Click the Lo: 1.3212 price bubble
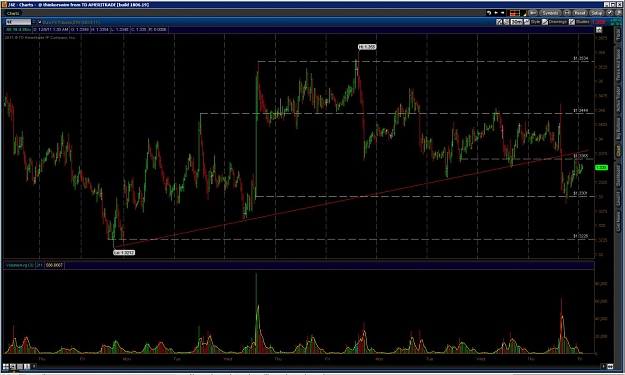This screenshot has height=375, width=625. pos(124,252)
